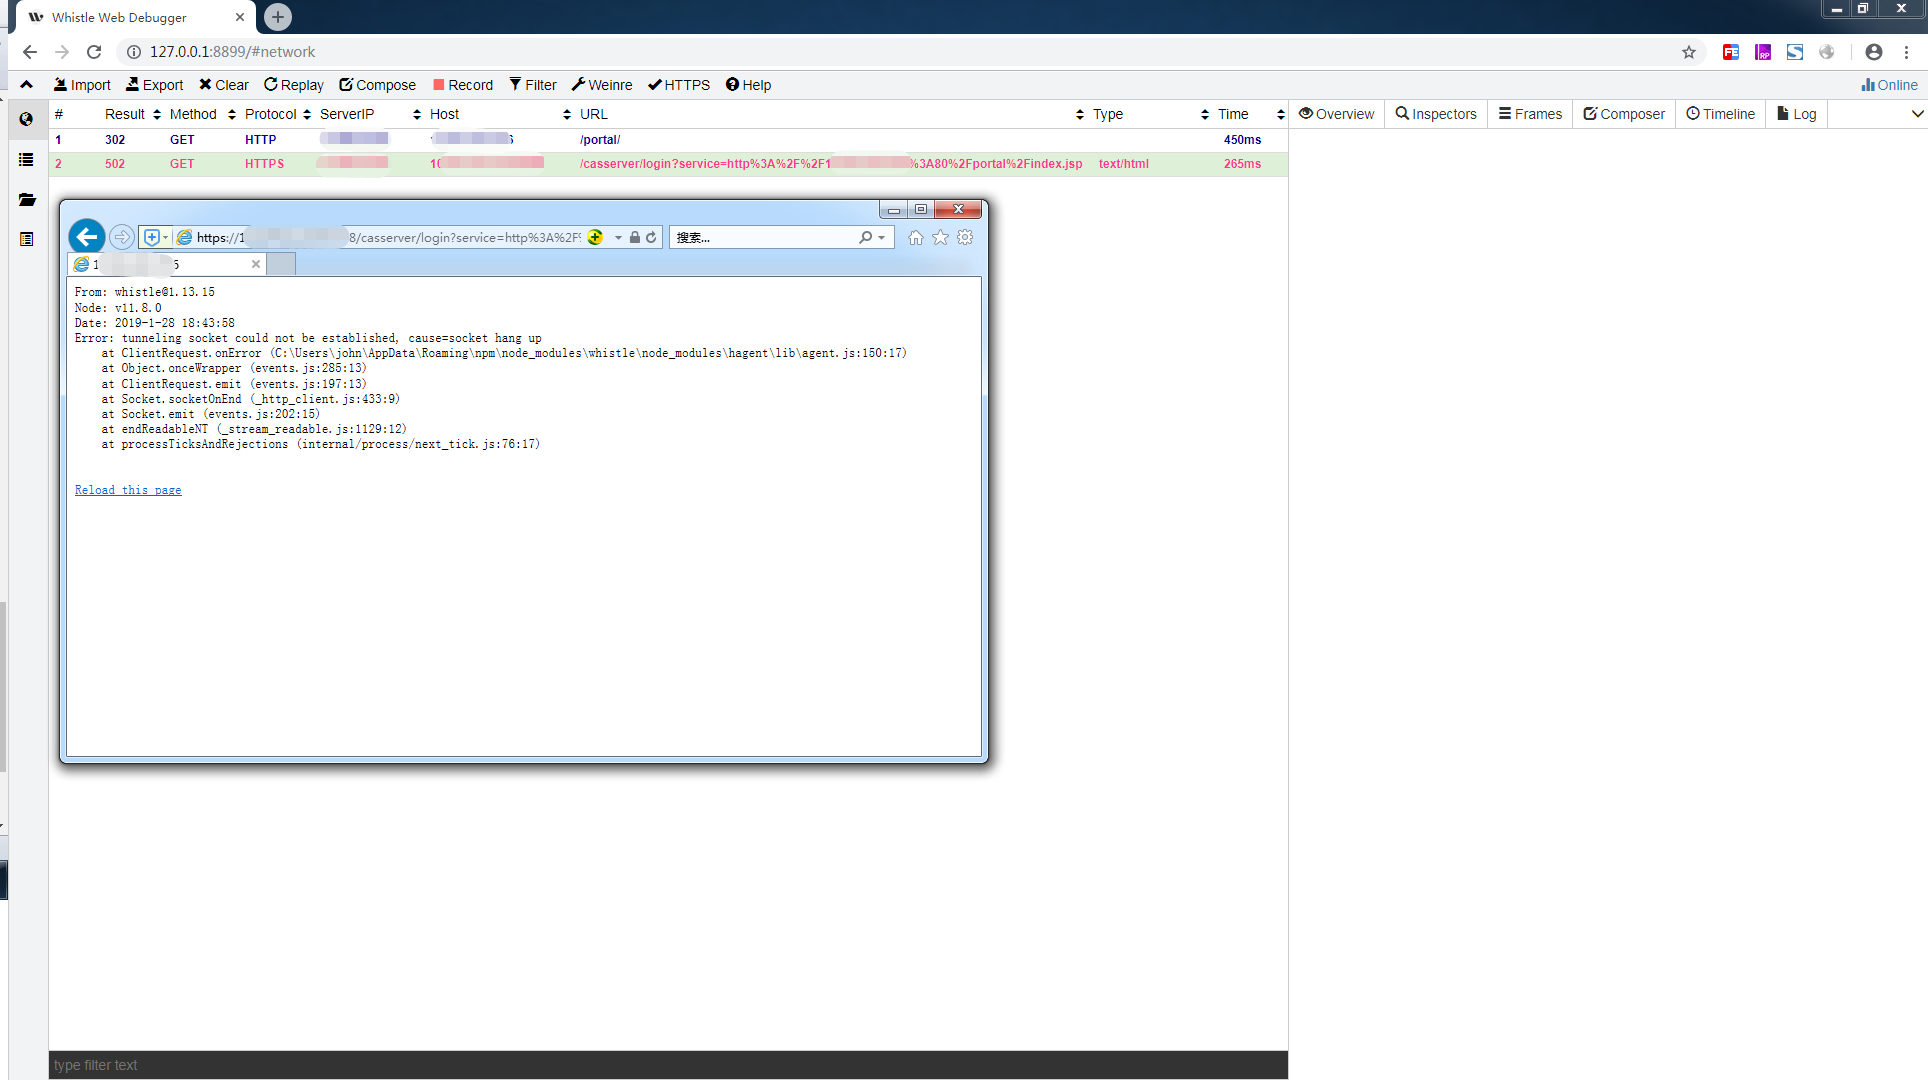Switch to the Inspectors tab
1928x1080 pixels.
(1435, 114)
